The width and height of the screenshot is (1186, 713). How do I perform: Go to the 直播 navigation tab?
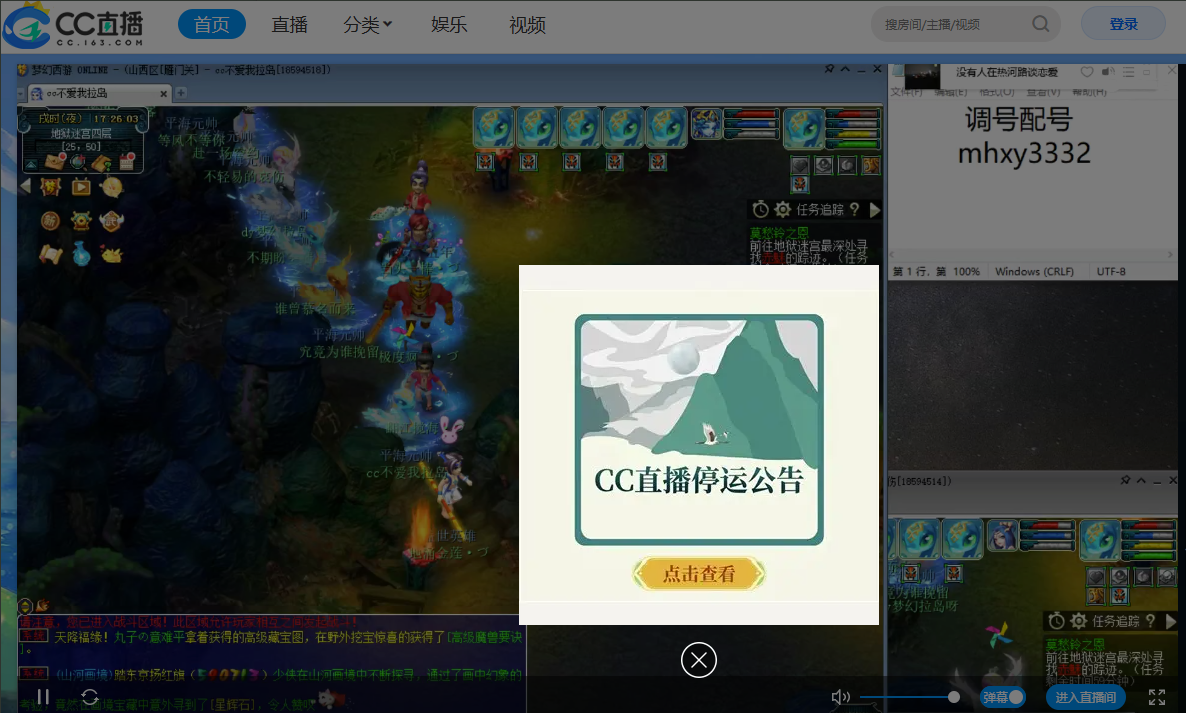tap(290, 25)
